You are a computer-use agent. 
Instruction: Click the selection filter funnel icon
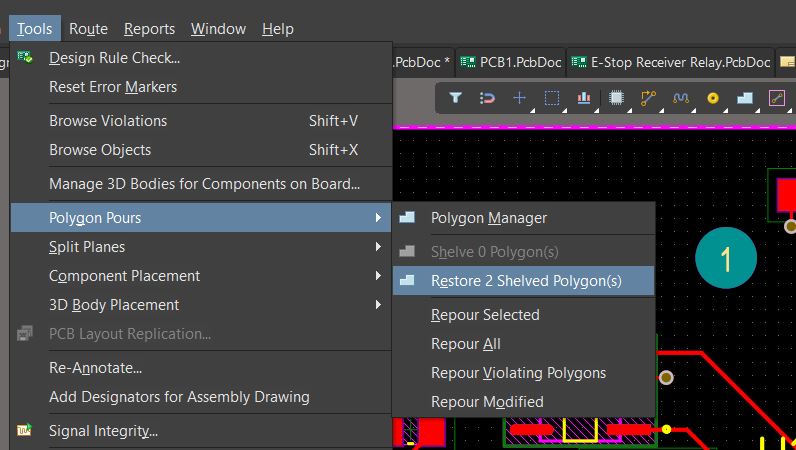455,98
